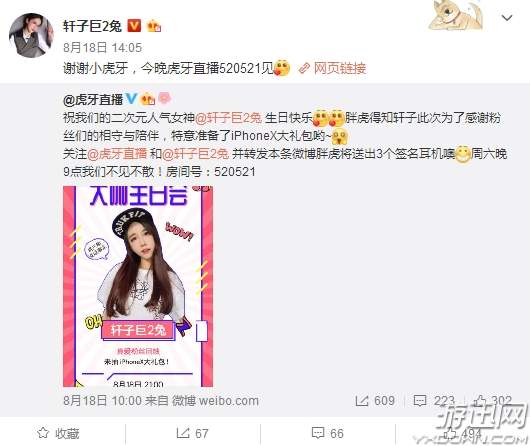Click the original post repost count 609
This screenshot has height=446, width=530.
375,401
